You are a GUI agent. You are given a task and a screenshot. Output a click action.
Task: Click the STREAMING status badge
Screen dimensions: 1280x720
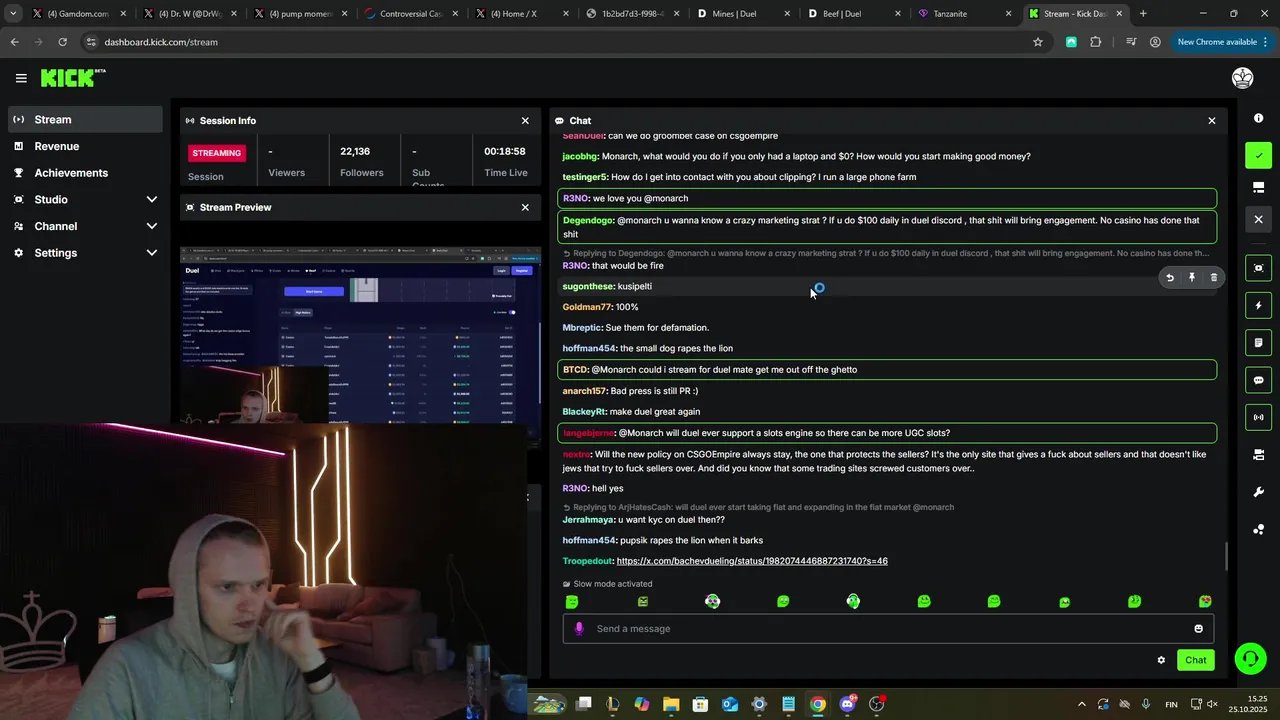(217, 153)
